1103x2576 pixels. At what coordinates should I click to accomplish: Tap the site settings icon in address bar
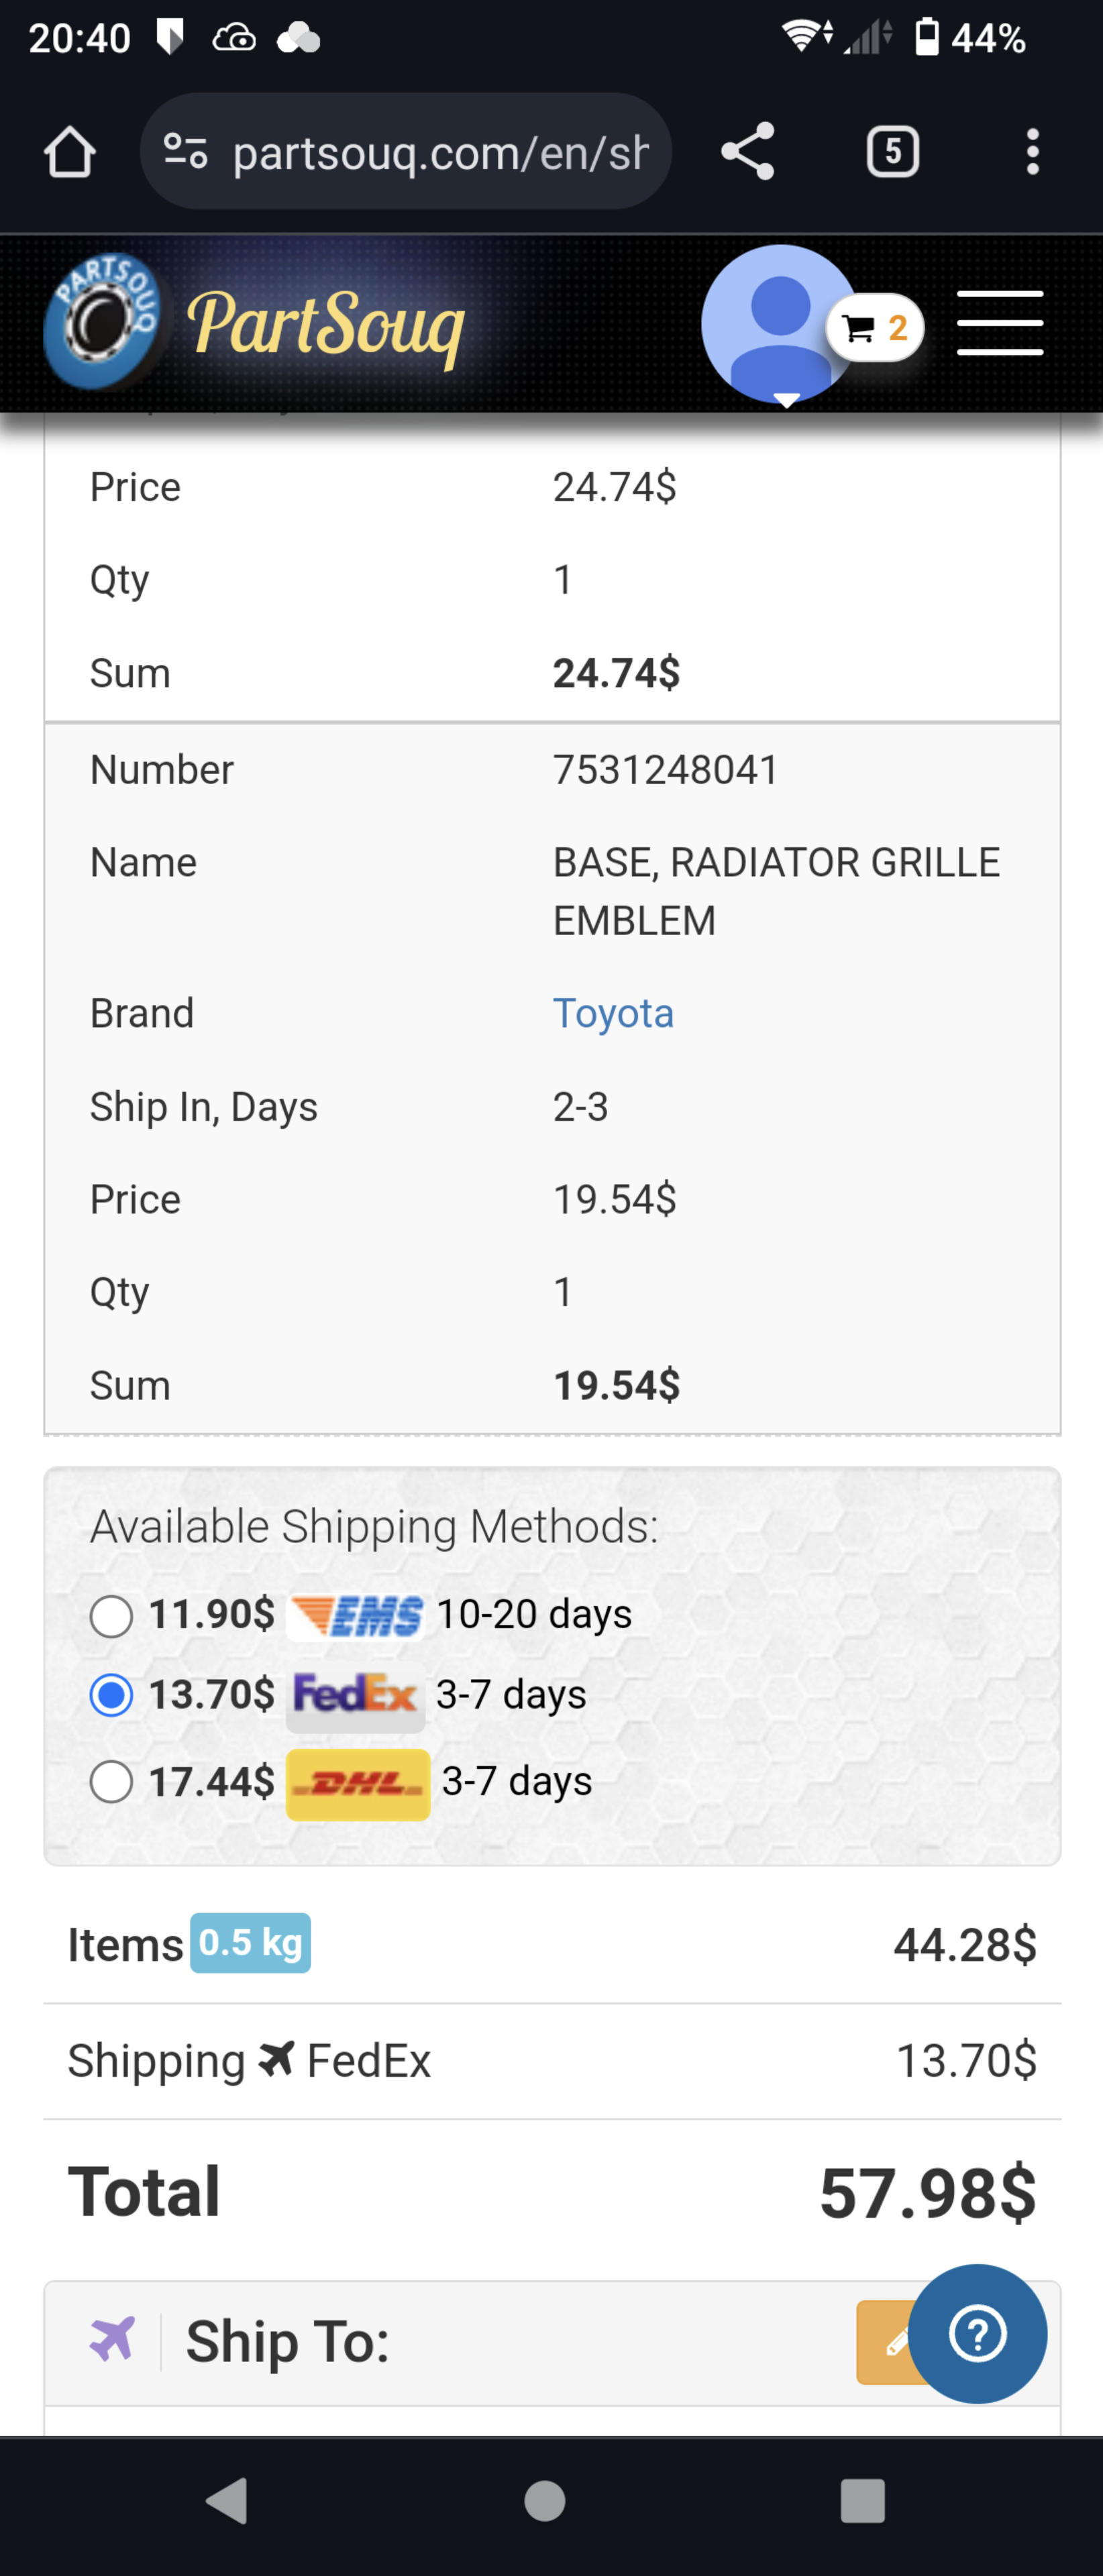(186, 152)
